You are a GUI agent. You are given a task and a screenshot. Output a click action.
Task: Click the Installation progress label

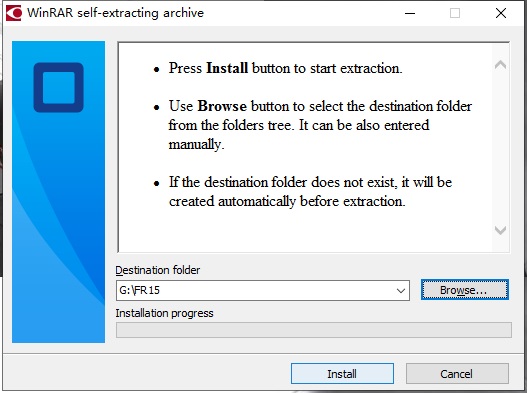coord(164,313)
